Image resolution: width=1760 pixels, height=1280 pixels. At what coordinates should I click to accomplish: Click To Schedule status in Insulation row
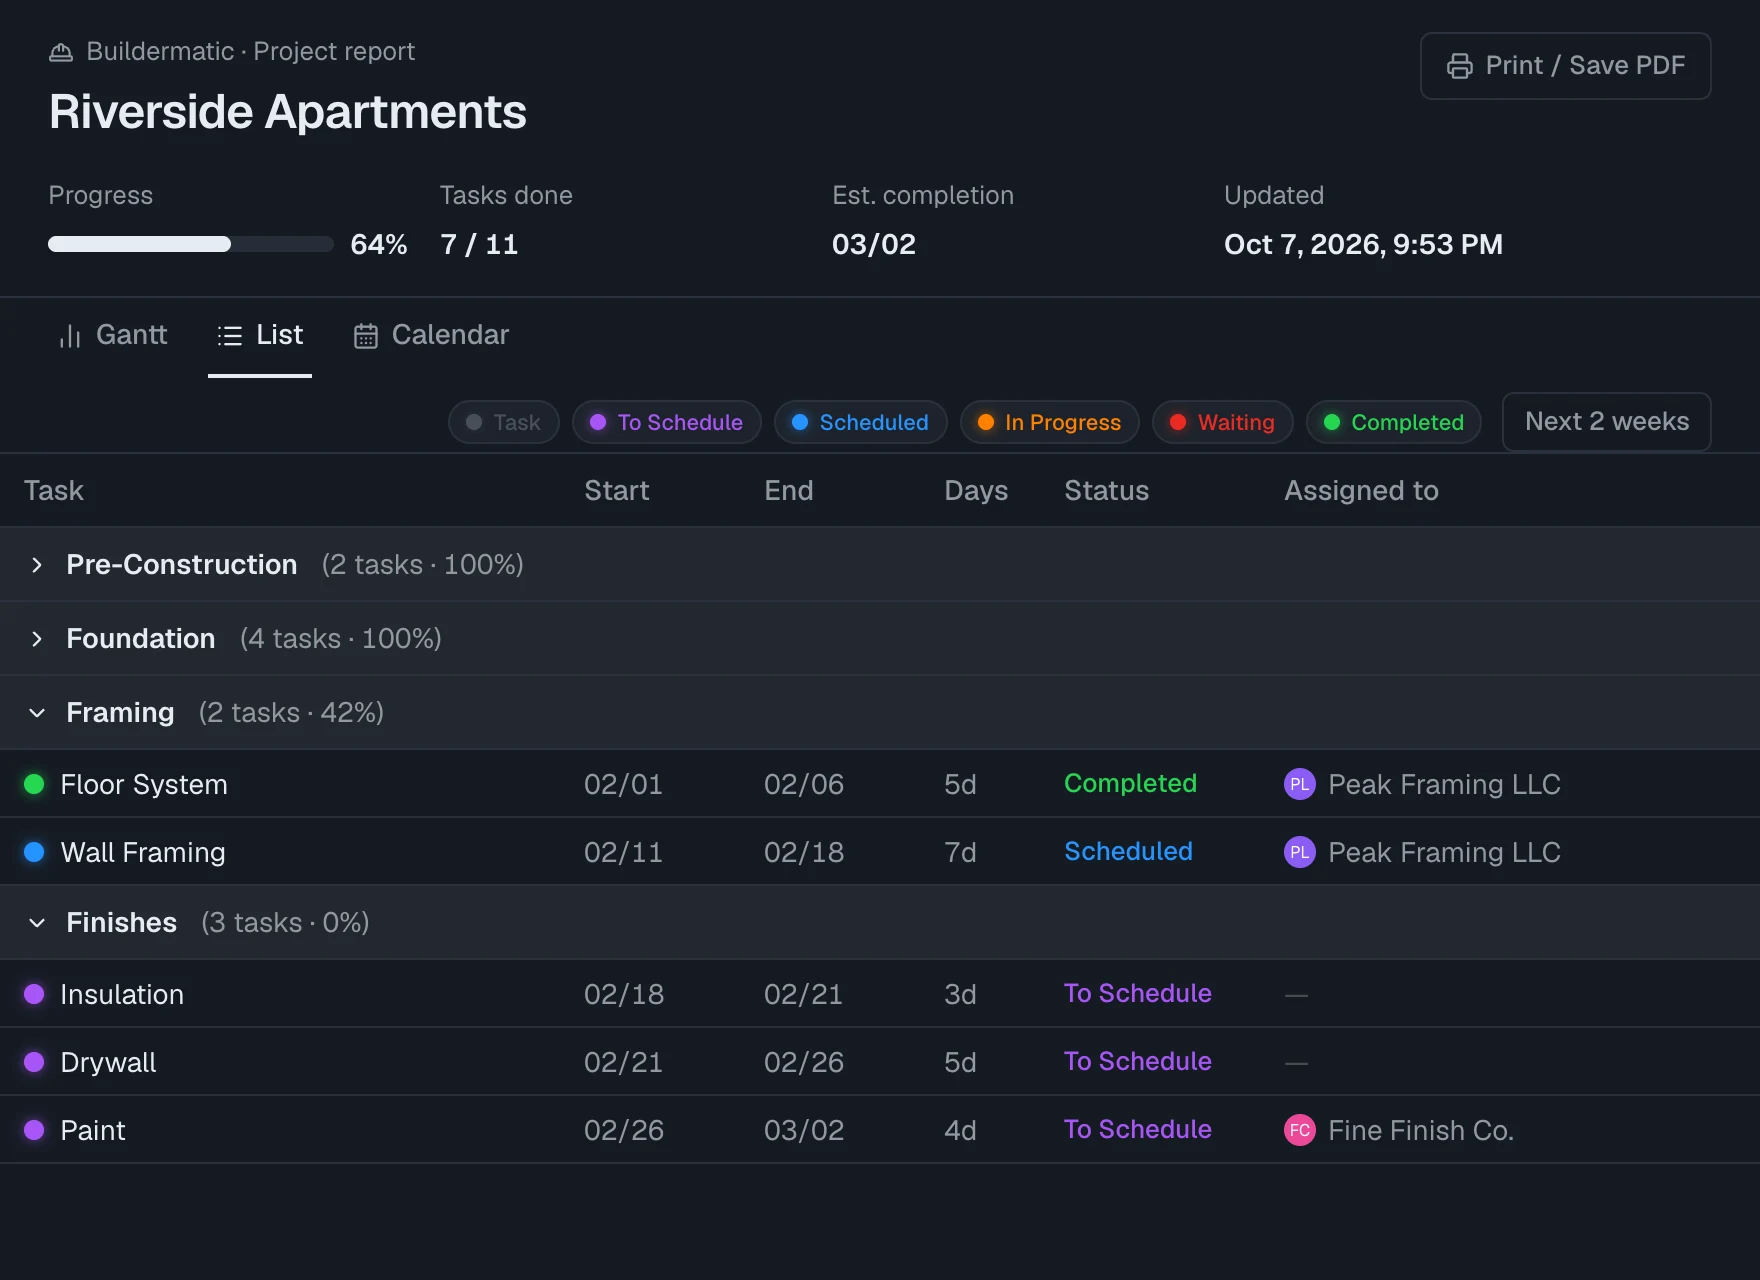coord(1138,994)
